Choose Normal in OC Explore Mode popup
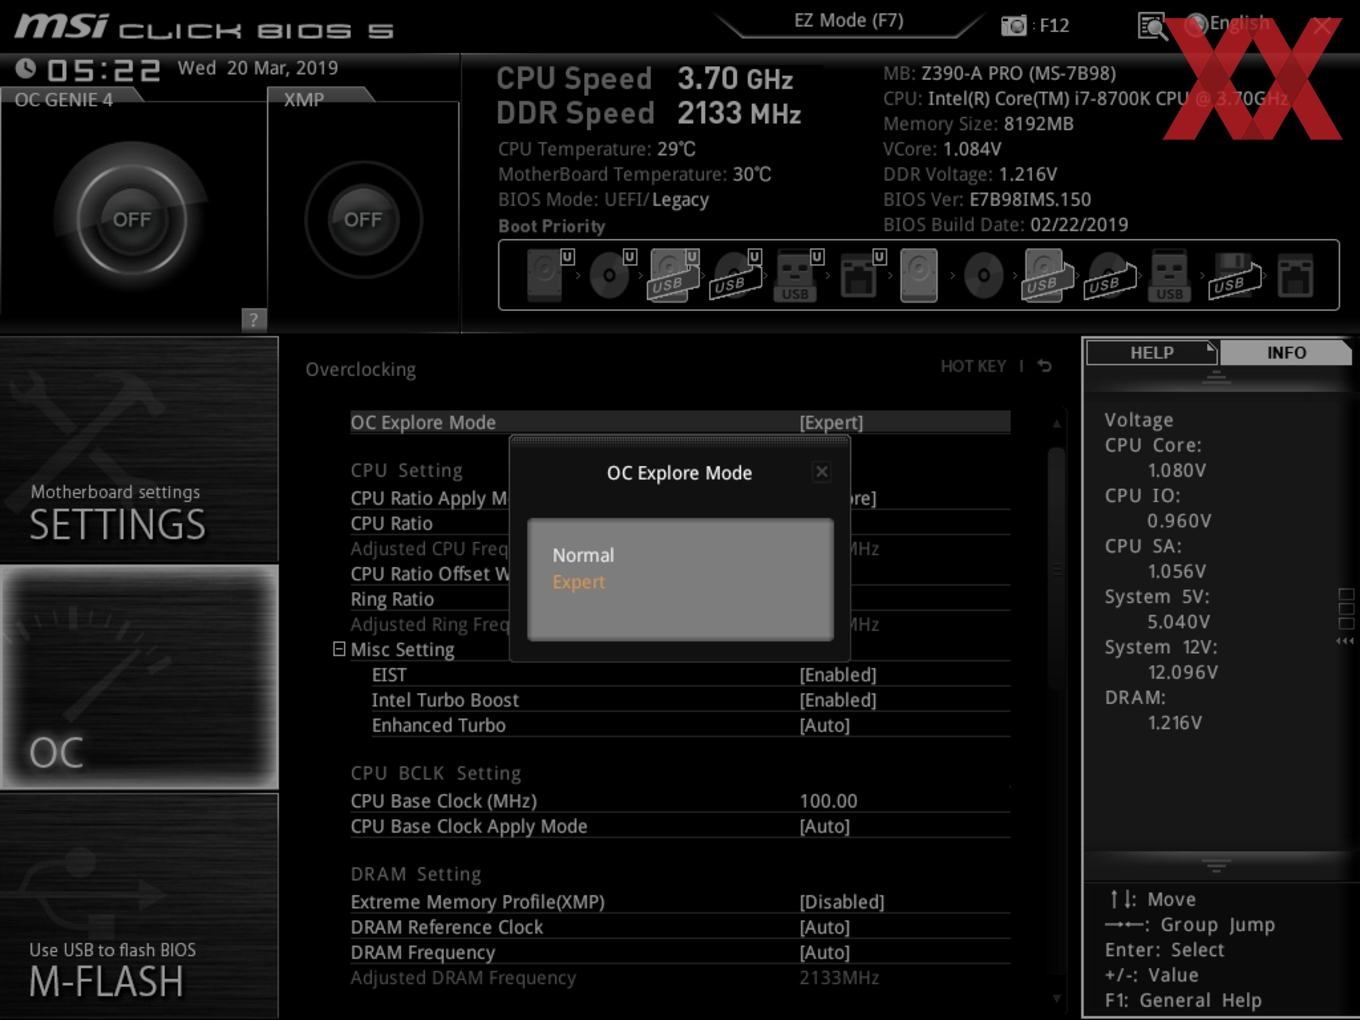Image resolution: width=1360 pixels, height=1020 pixels. pos(583,555)
